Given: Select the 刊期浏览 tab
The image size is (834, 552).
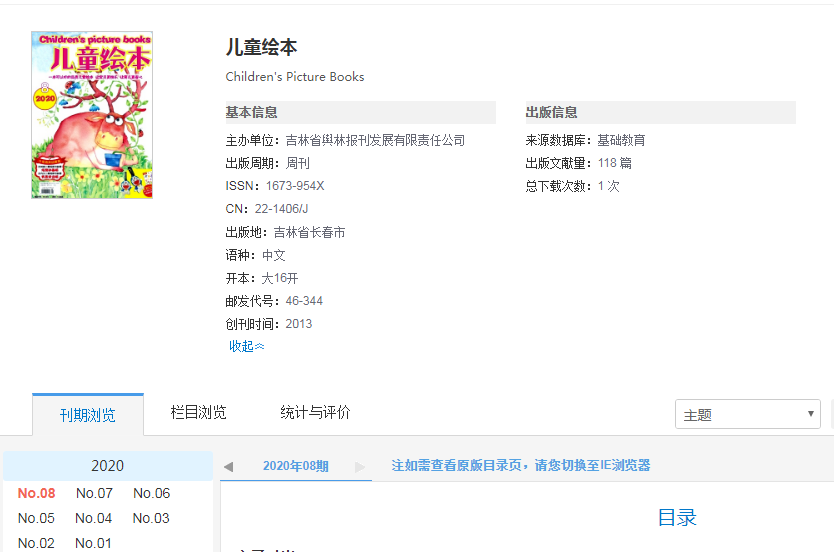Looking at the screenshot, I should click(87, 414).
